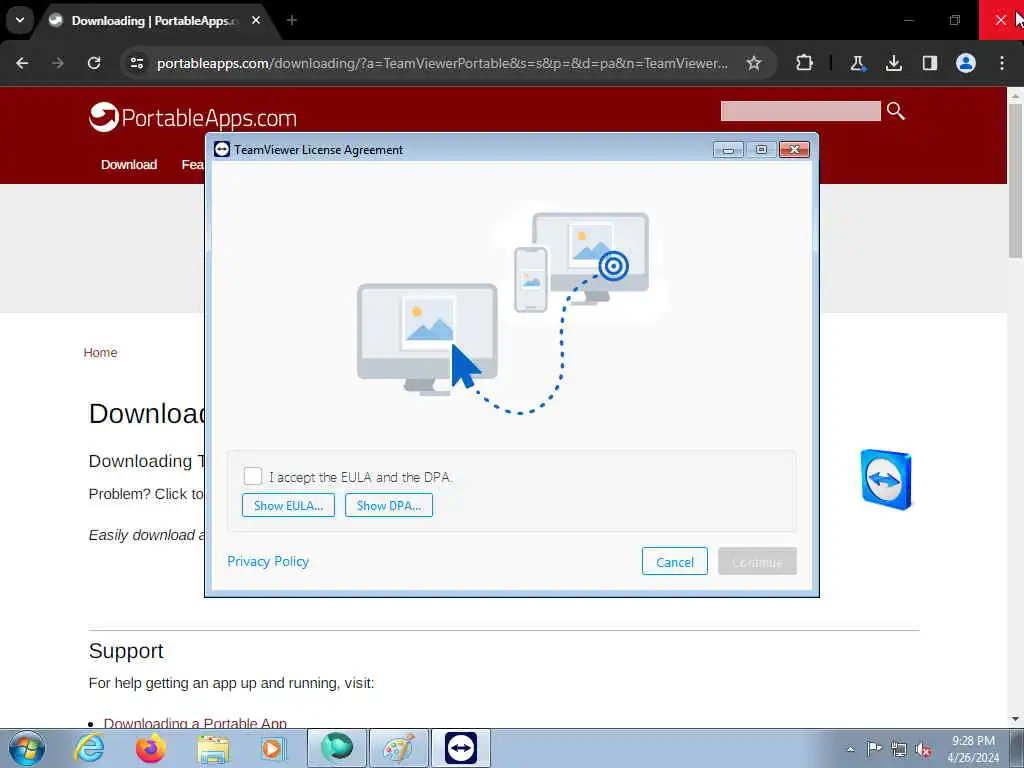
Task: Click the PortableApps.com logo
Action: (193, 118)
